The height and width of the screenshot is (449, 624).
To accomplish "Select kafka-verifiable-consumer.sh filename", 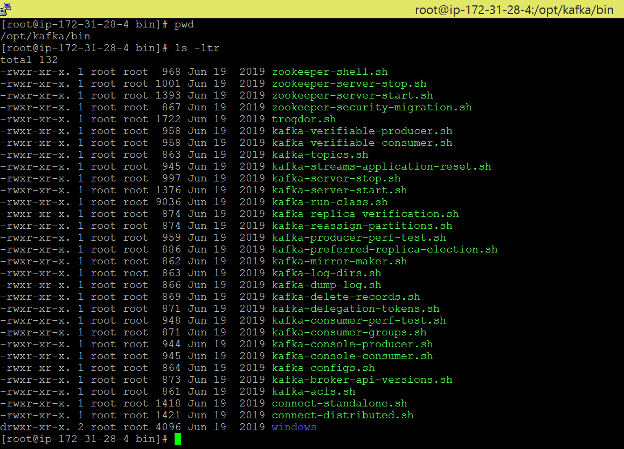I will 362,143.
